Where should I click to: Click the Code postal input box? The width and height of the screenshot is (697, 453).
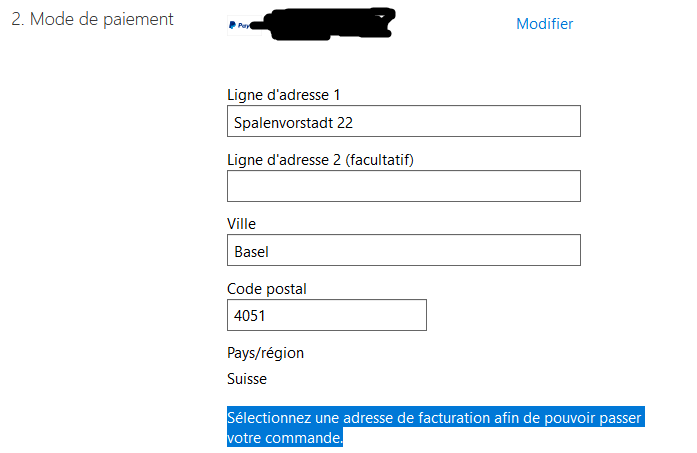[x=327, y=315]
